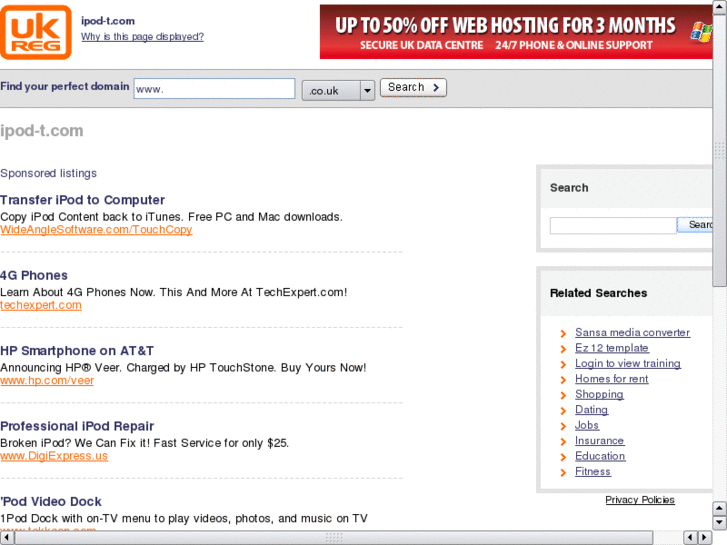Open 'Sansa media converter' related search
727x545 pixels.
632,333
